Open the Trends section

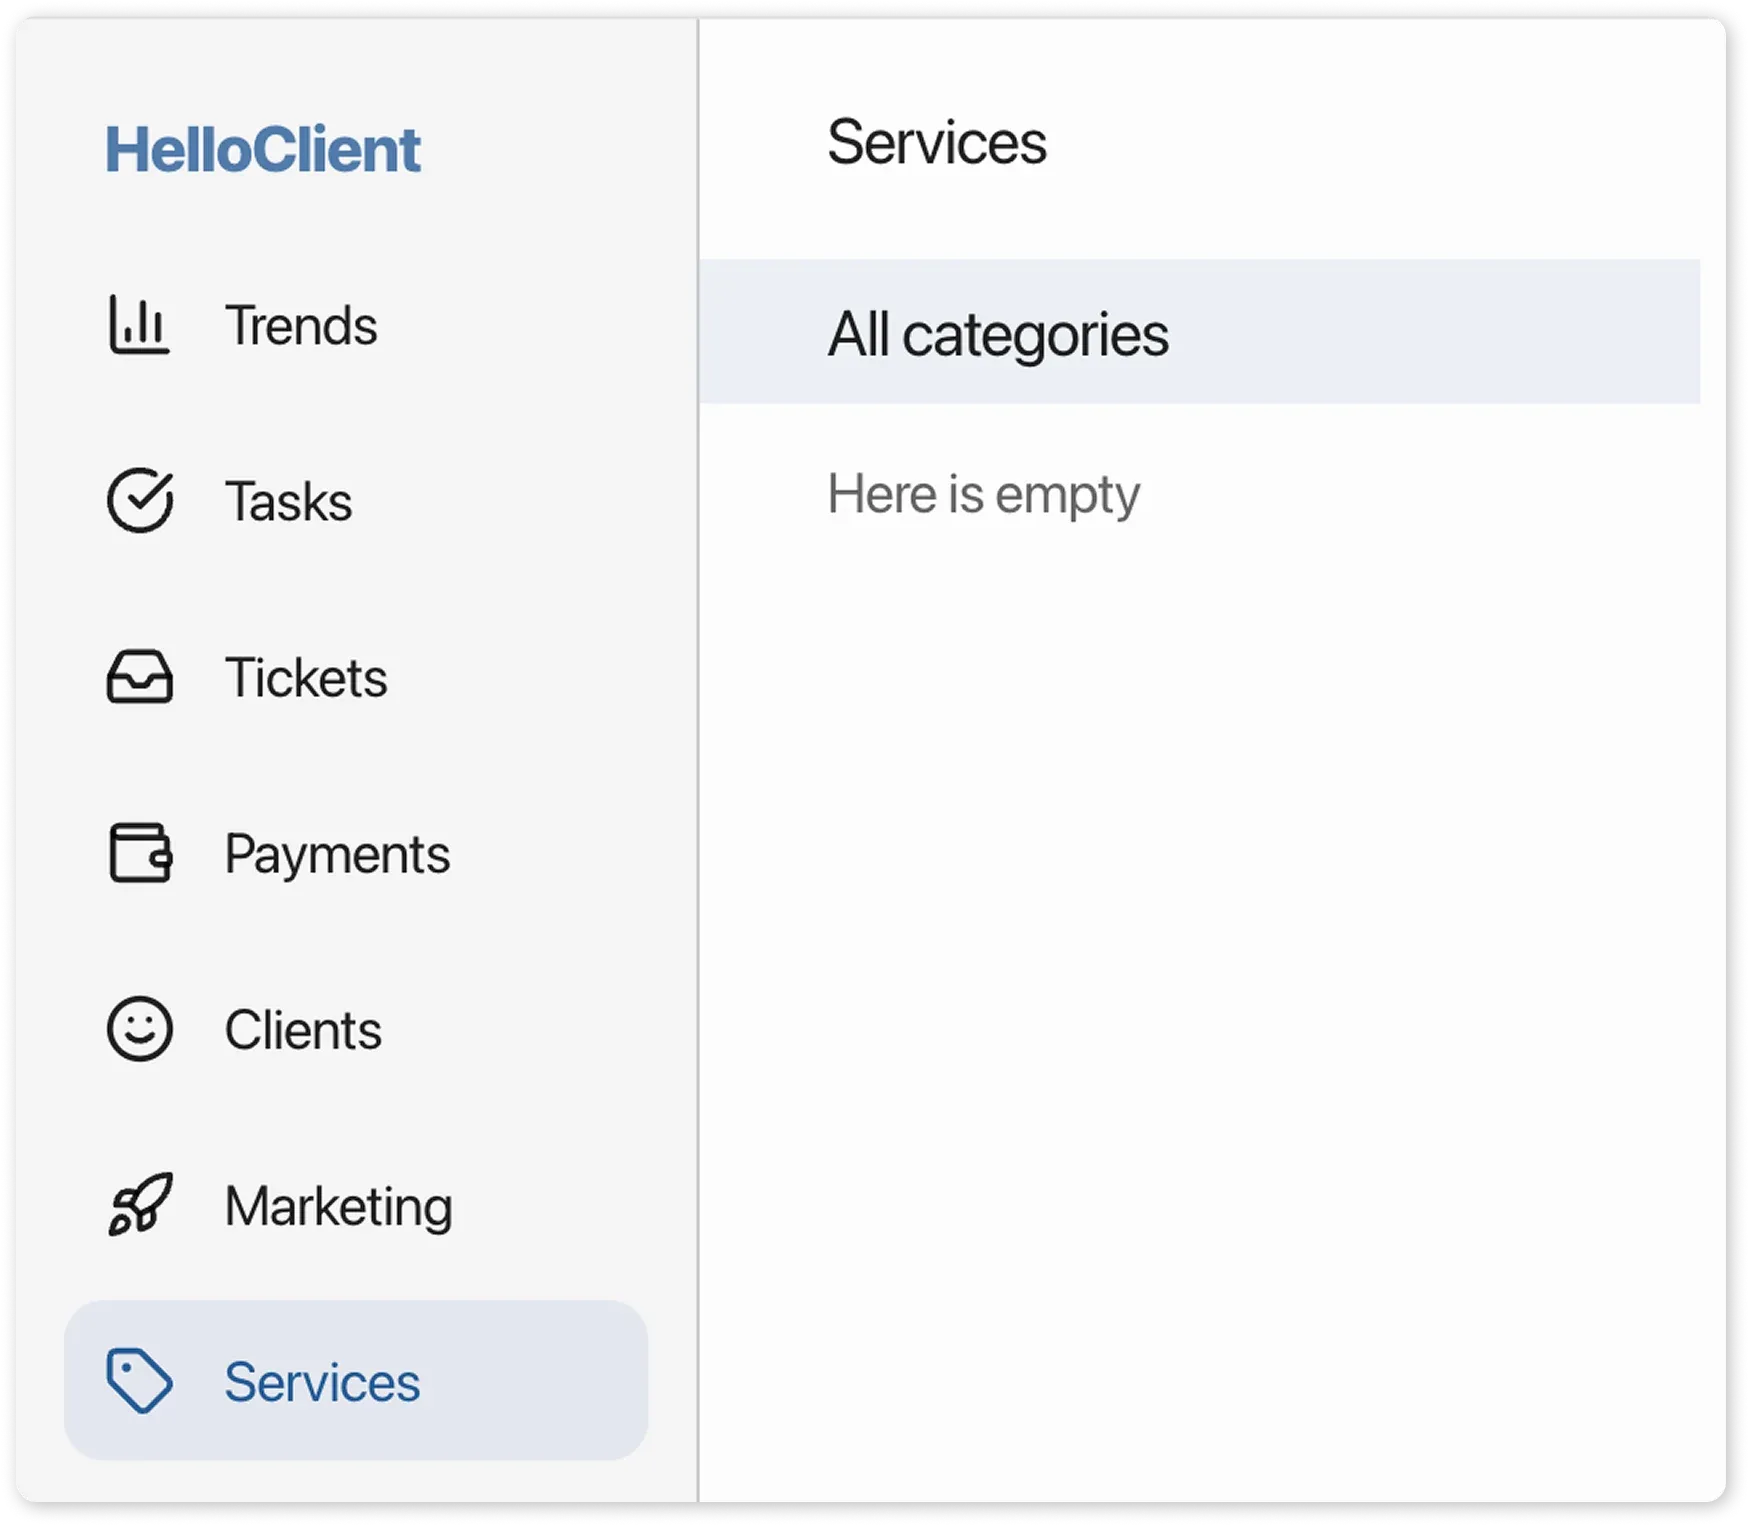[x=300, y=324]
